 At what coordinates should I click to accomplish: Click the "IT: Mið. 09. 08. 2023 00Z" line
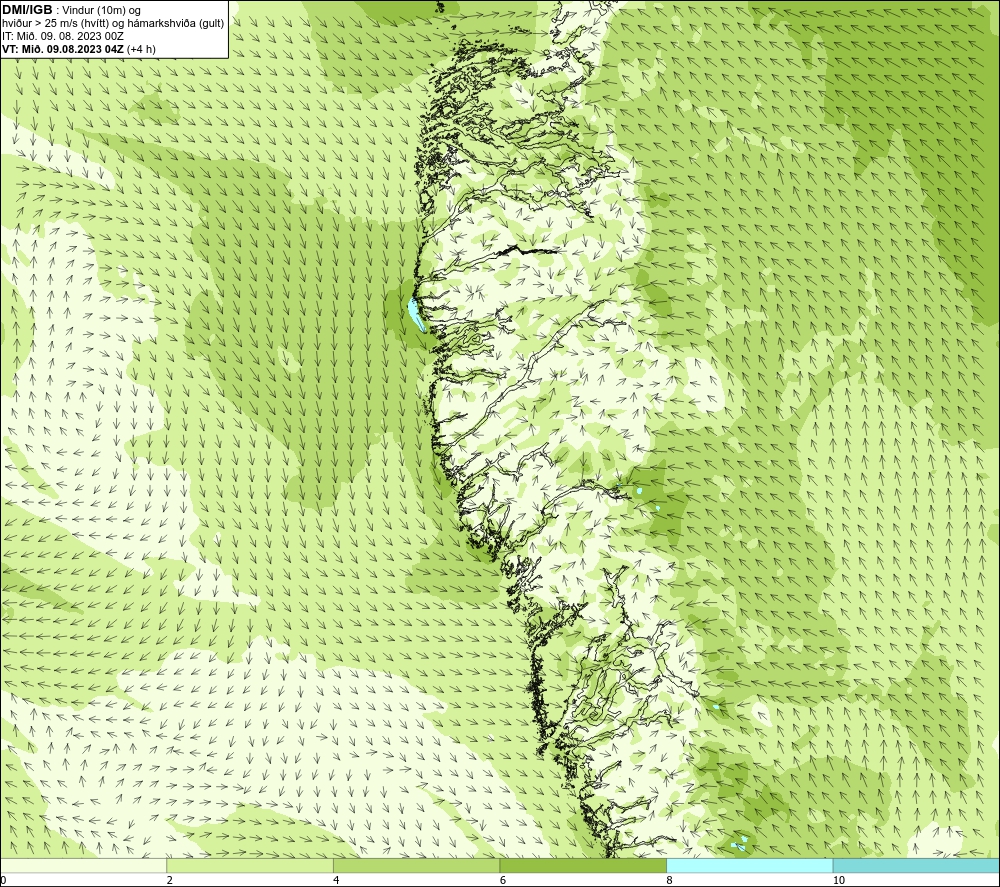point(63,36)
